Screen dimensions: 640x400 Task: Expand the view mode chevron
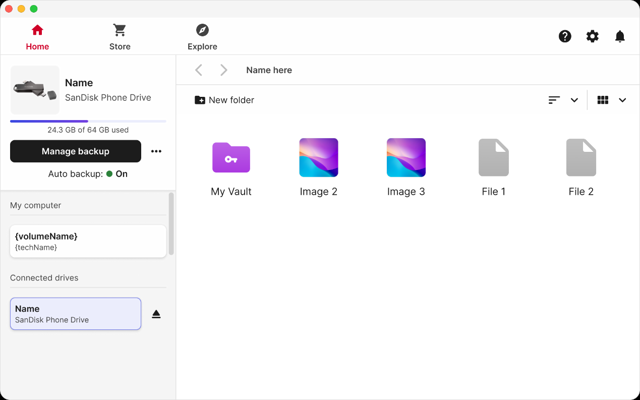(622, 100)
